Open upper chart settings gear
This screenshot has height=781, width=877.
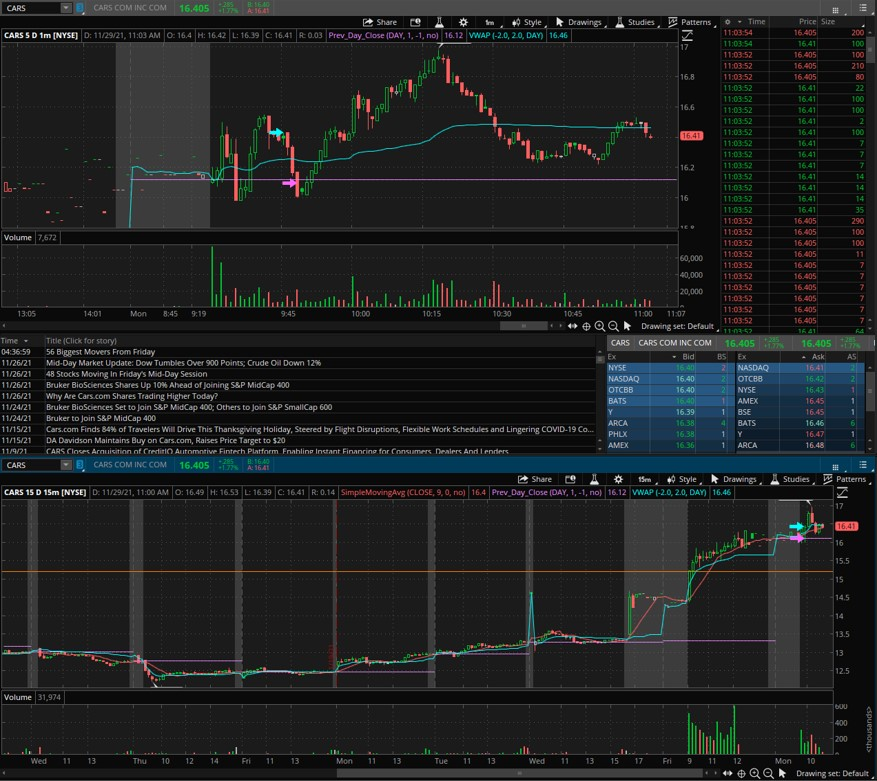coord(463,22)
